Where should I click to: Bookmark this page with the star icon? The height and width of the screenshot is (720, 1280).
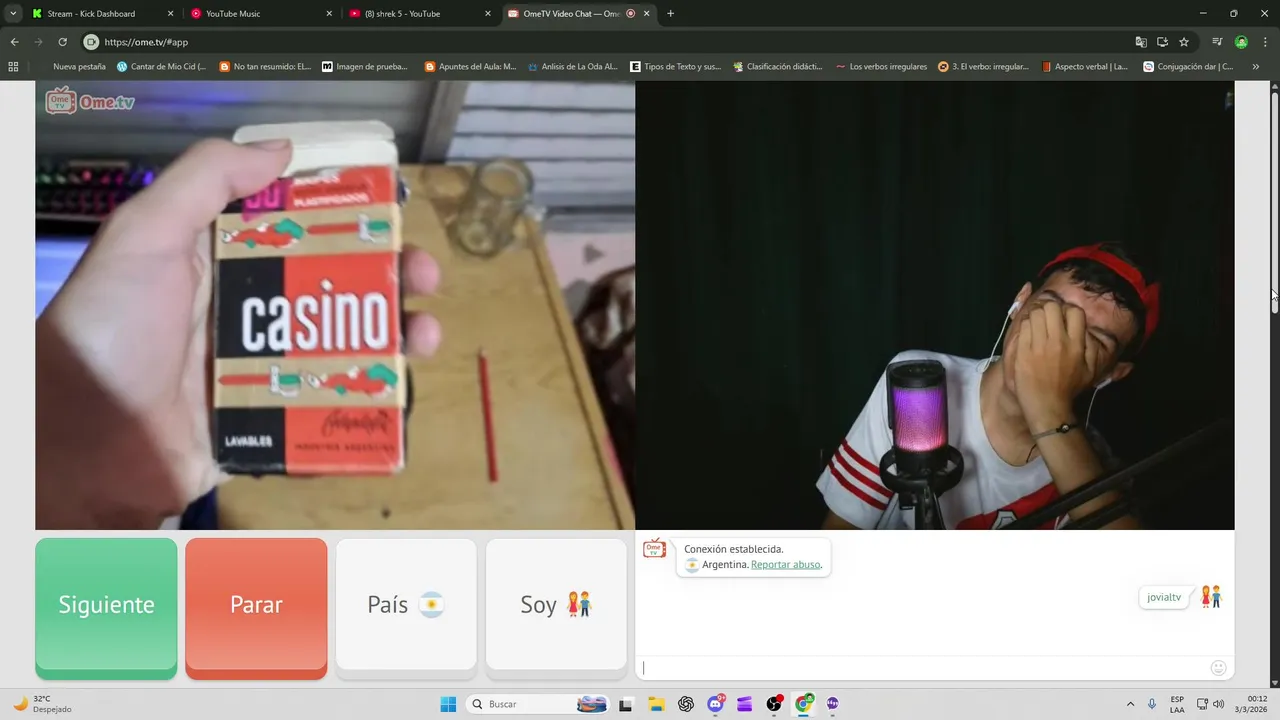(x=1184, y=42)
